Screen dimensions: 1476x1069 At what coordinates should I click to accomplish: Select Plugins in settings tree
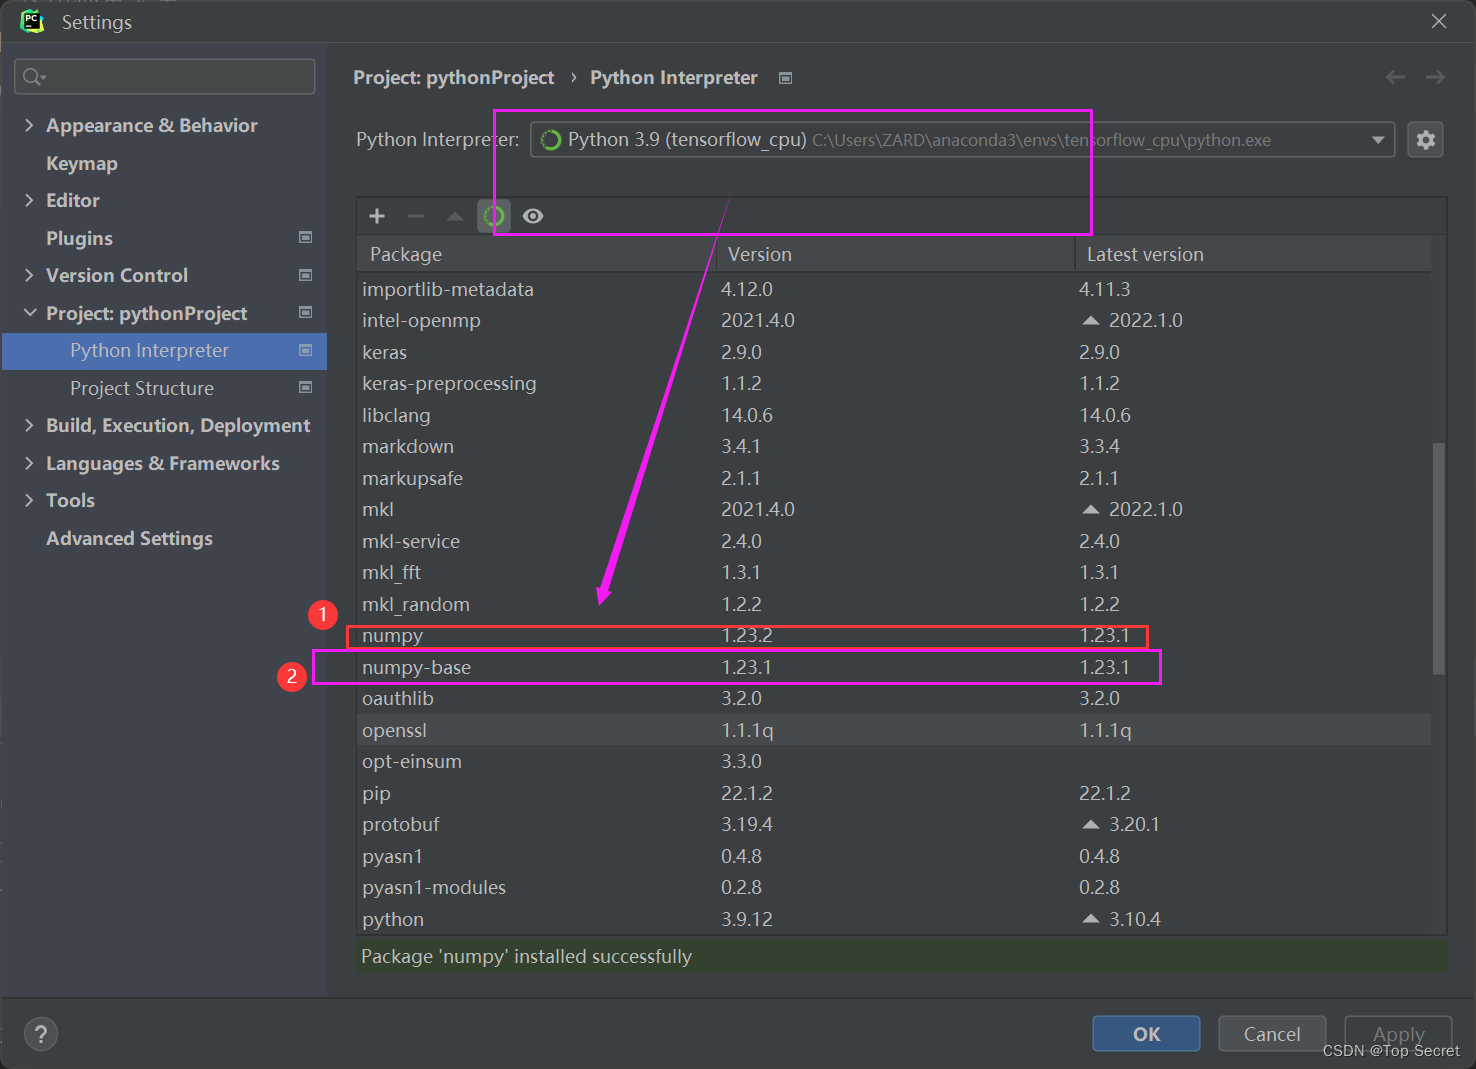[79, 238]
